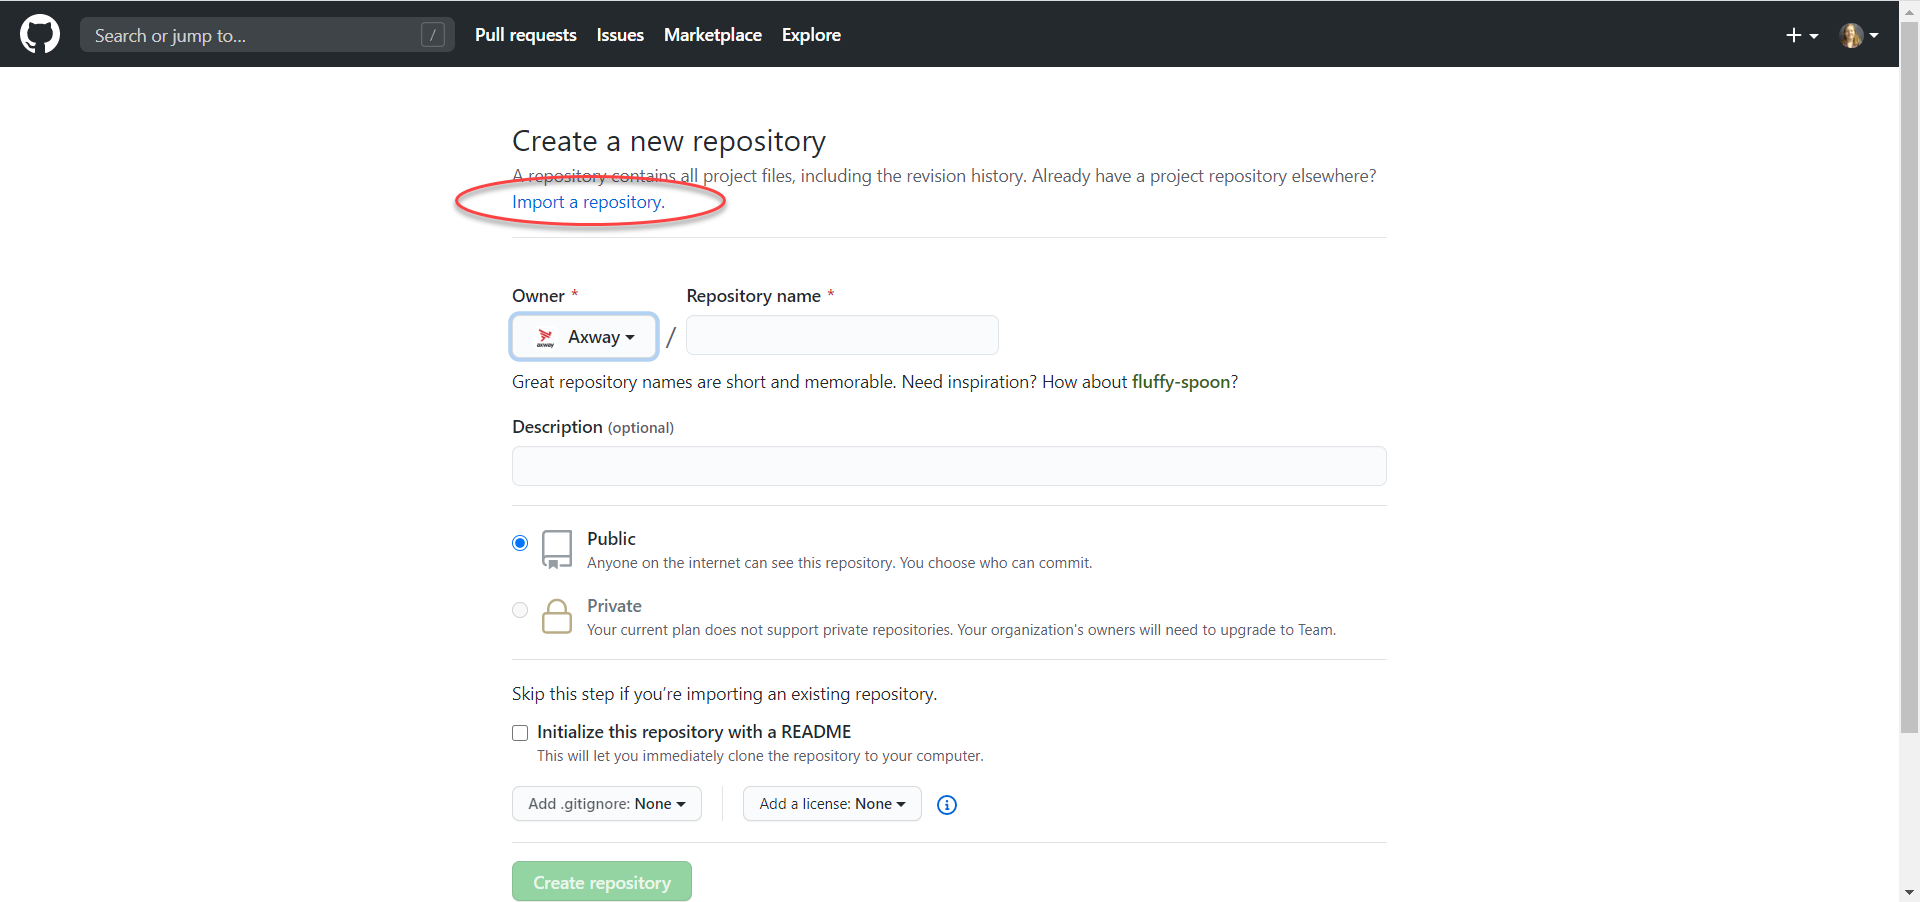
Task: Select the Public radio button
Action: pyautogui.click(x=520, y=543)
